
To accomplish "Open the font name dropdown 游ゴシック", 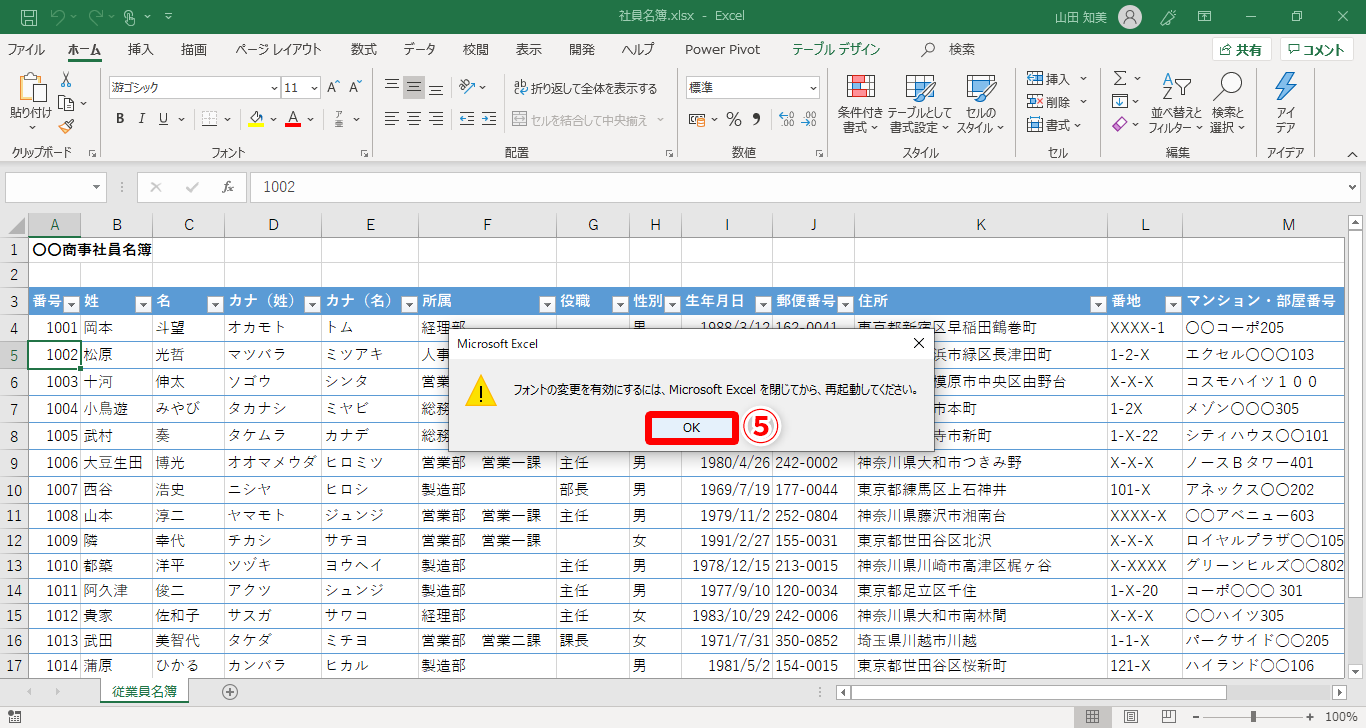I will click(x=274, y=88).
